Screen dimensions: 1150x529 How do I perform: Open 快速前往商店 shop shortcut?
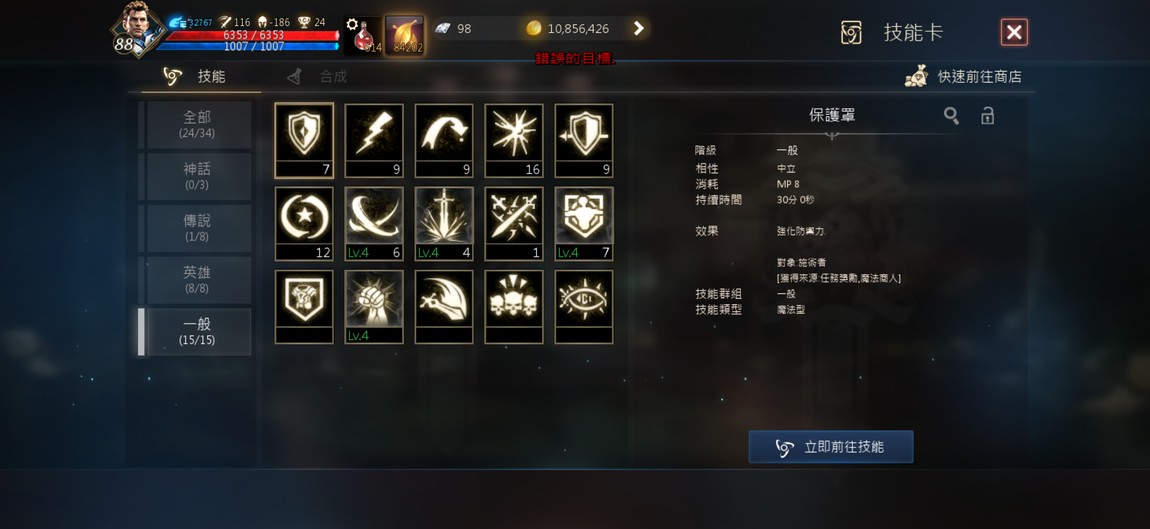point(963,76)
